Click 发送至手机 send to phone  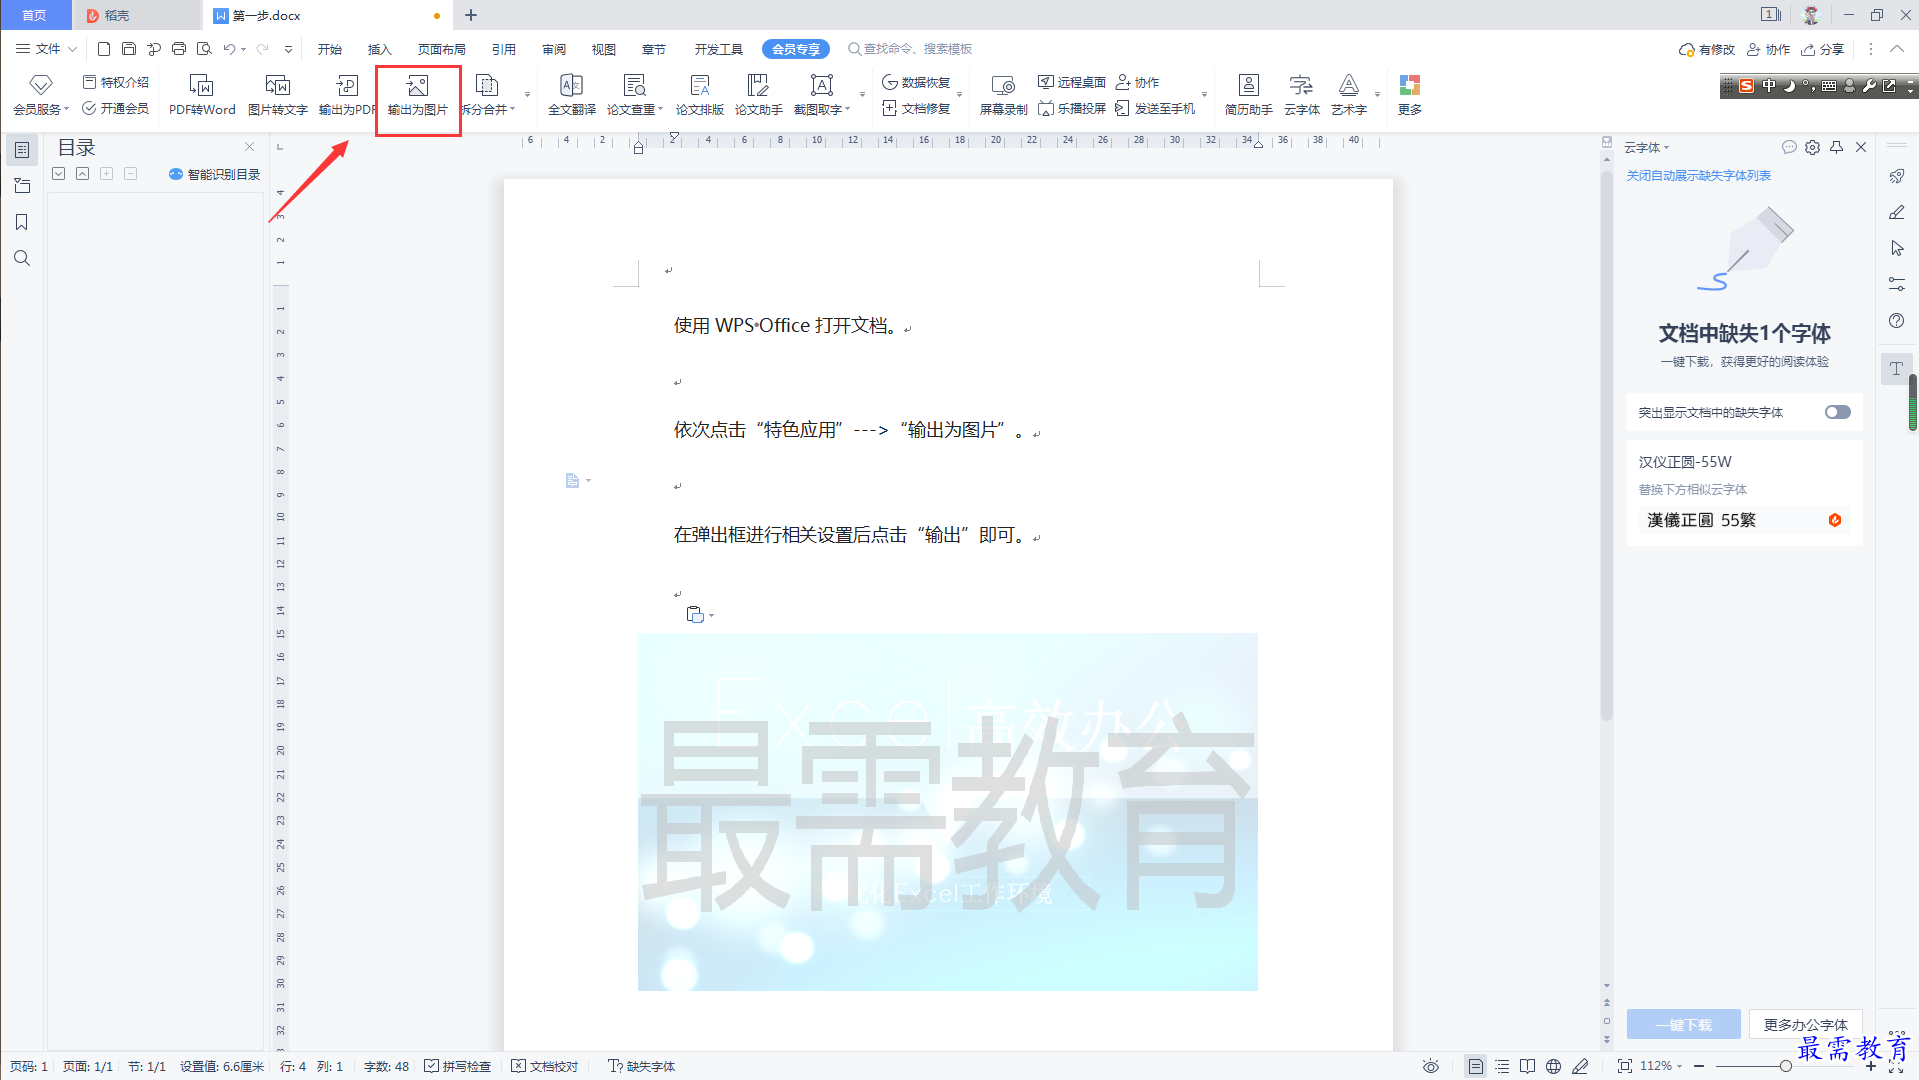(1155, 108)
